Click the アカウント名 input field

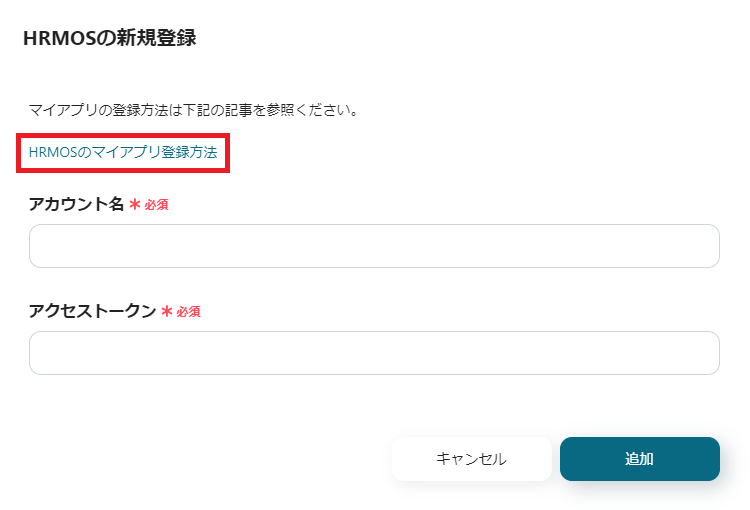point(374,246)
